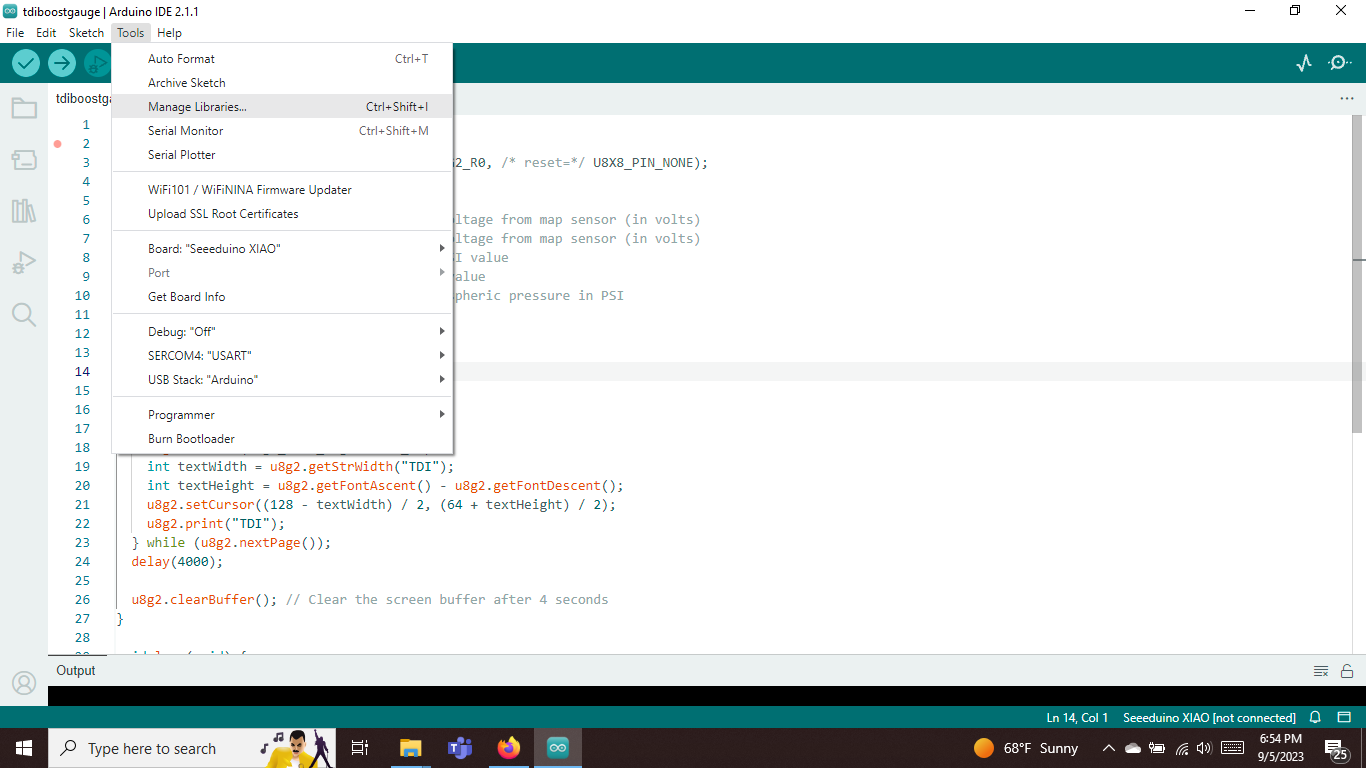Screen dimensions: 1366x768
Task: Click the weather 68°F Sunny widget
Action: (x=1027, y=748)
